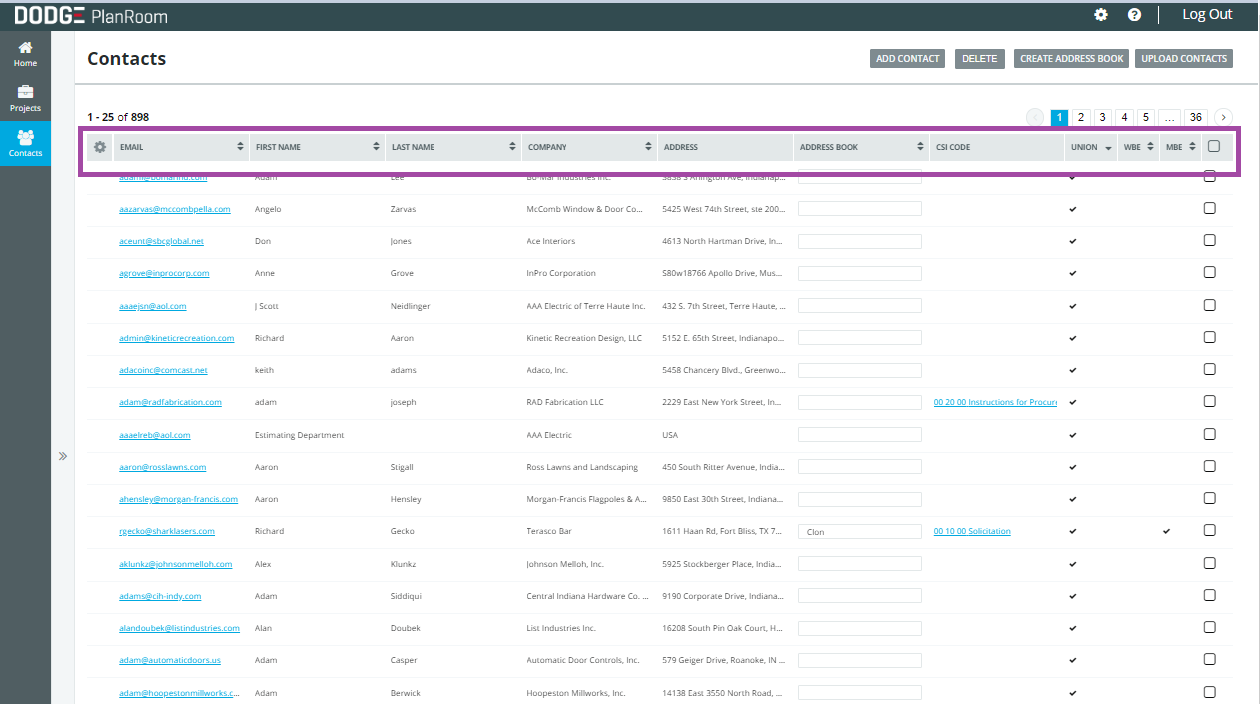Open the 00 10 00 Solicitation CSI link
The height and width of the screenshot is (704, 1260).
(972, 531)
